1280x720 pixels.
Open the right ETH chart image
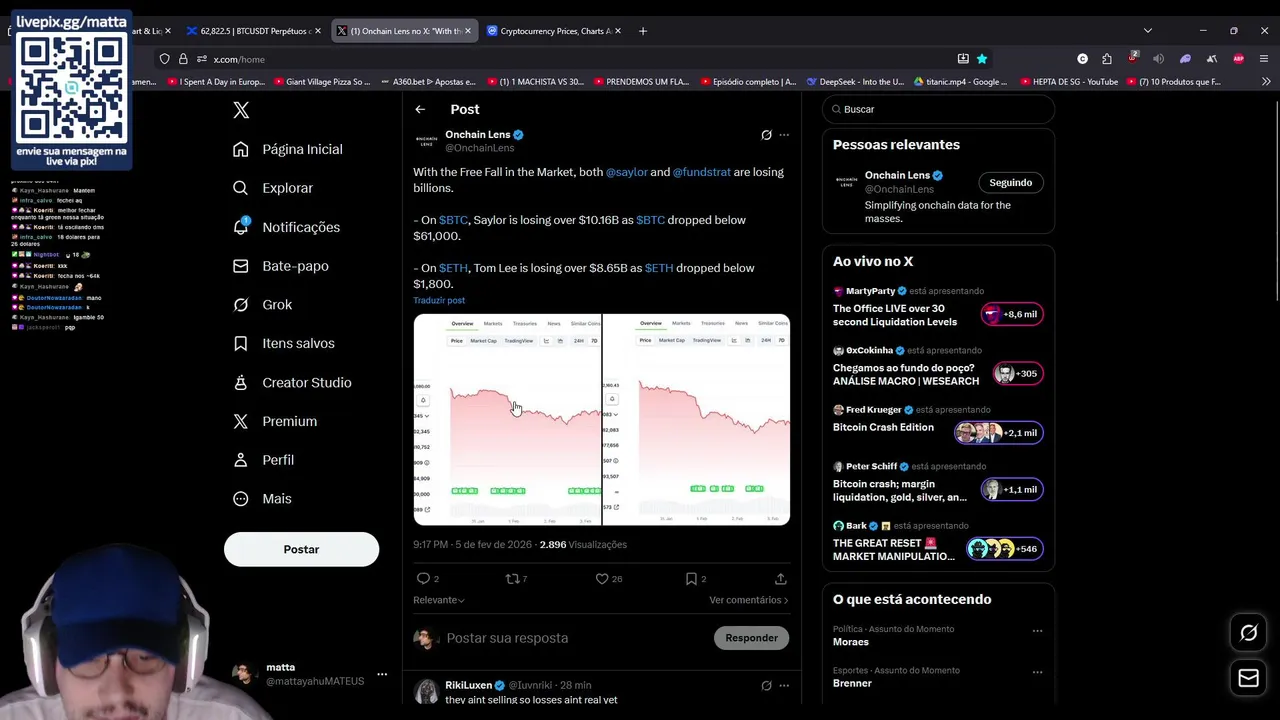point(696,419)
